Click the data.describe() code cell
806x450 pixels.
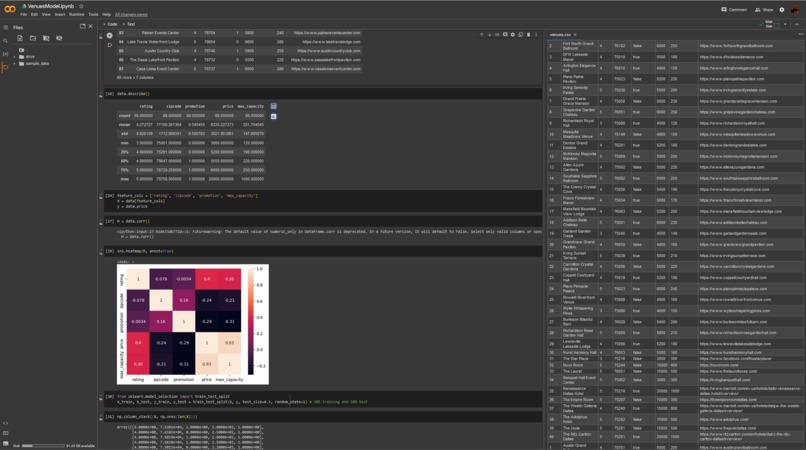323,94
